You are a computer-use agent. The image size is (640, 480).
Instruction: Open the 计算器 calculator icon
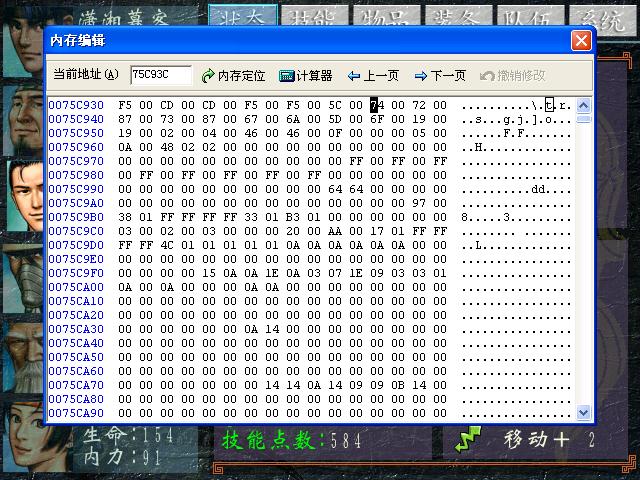[x=287, y=76]
